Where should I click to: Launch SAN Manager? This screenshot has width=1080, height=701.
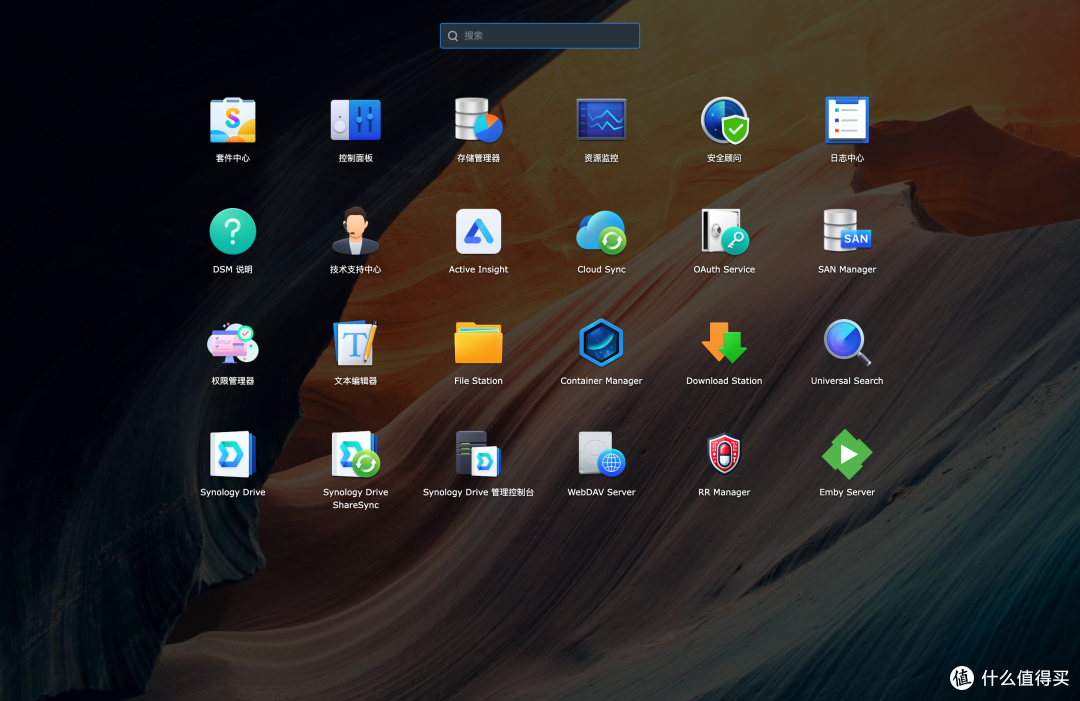tap(847, 232)
